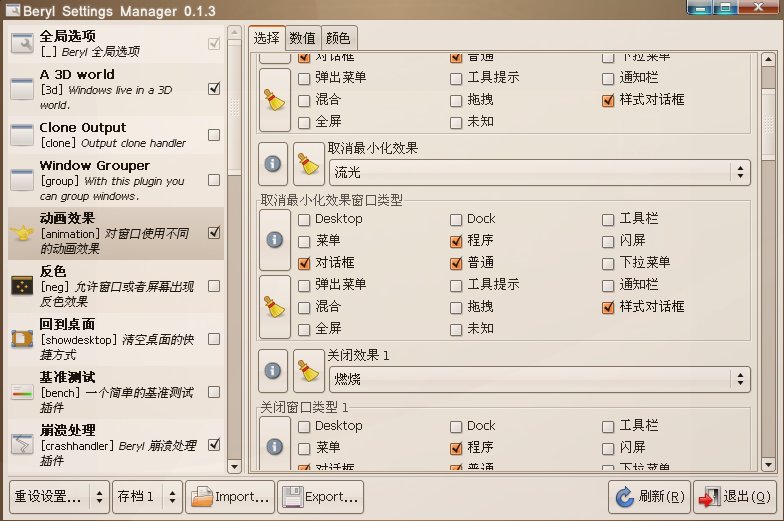Screen dimensions: 784x521
Task: Enable the Window Grouper plugin checkbox
Action: click(214, 180)
